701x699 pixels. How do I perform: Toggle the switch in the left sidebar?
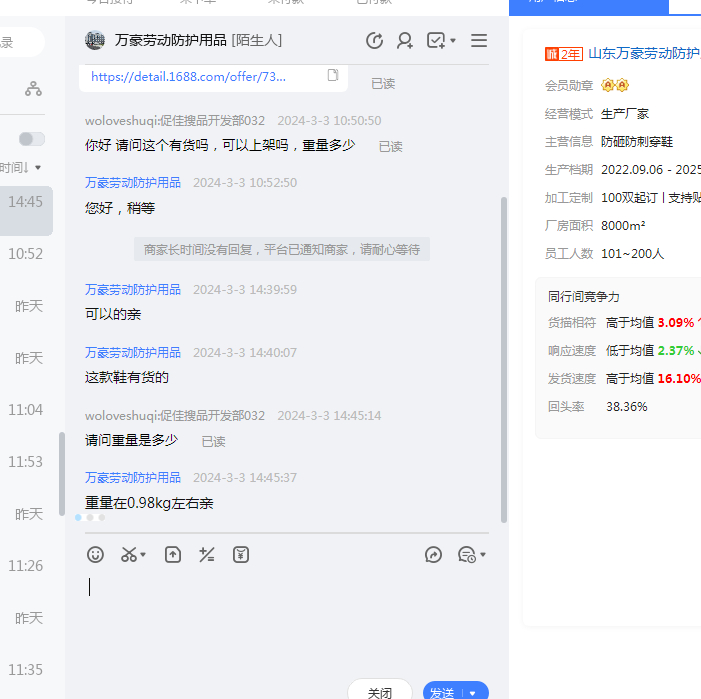tap(32, 139)
